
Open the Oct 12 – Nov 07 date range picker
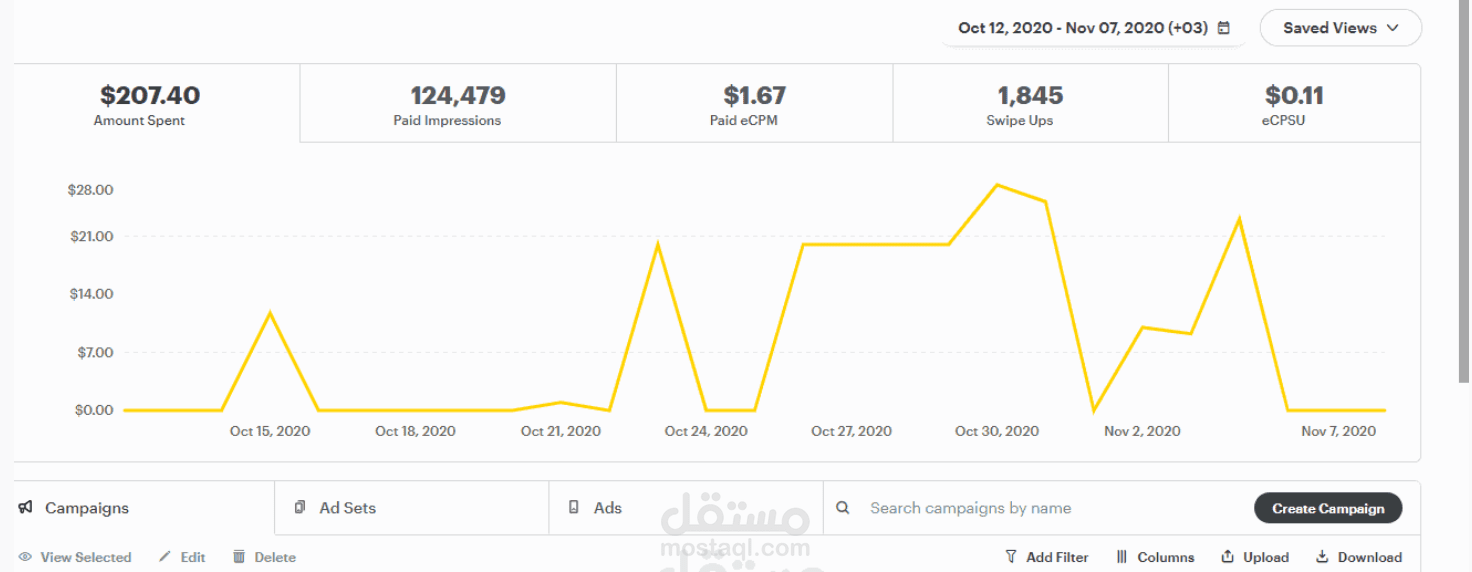[x=1082, y=28]
